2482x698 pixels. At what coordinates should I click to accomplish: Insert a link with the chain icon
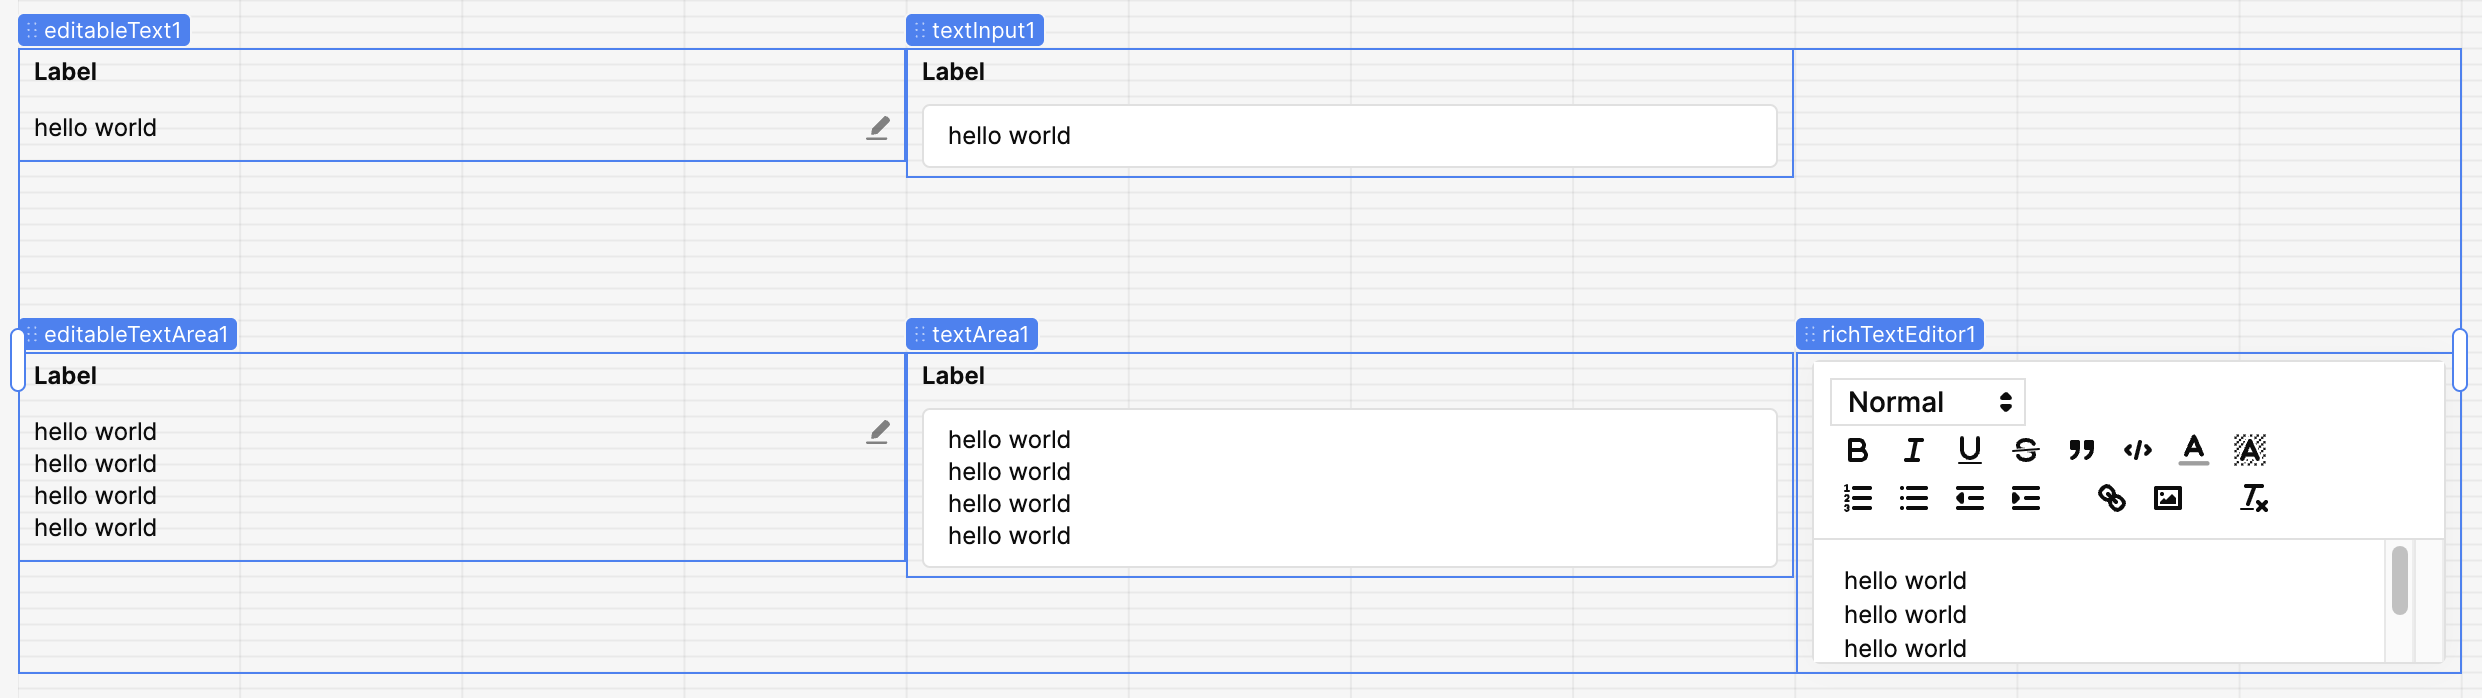2111,498
